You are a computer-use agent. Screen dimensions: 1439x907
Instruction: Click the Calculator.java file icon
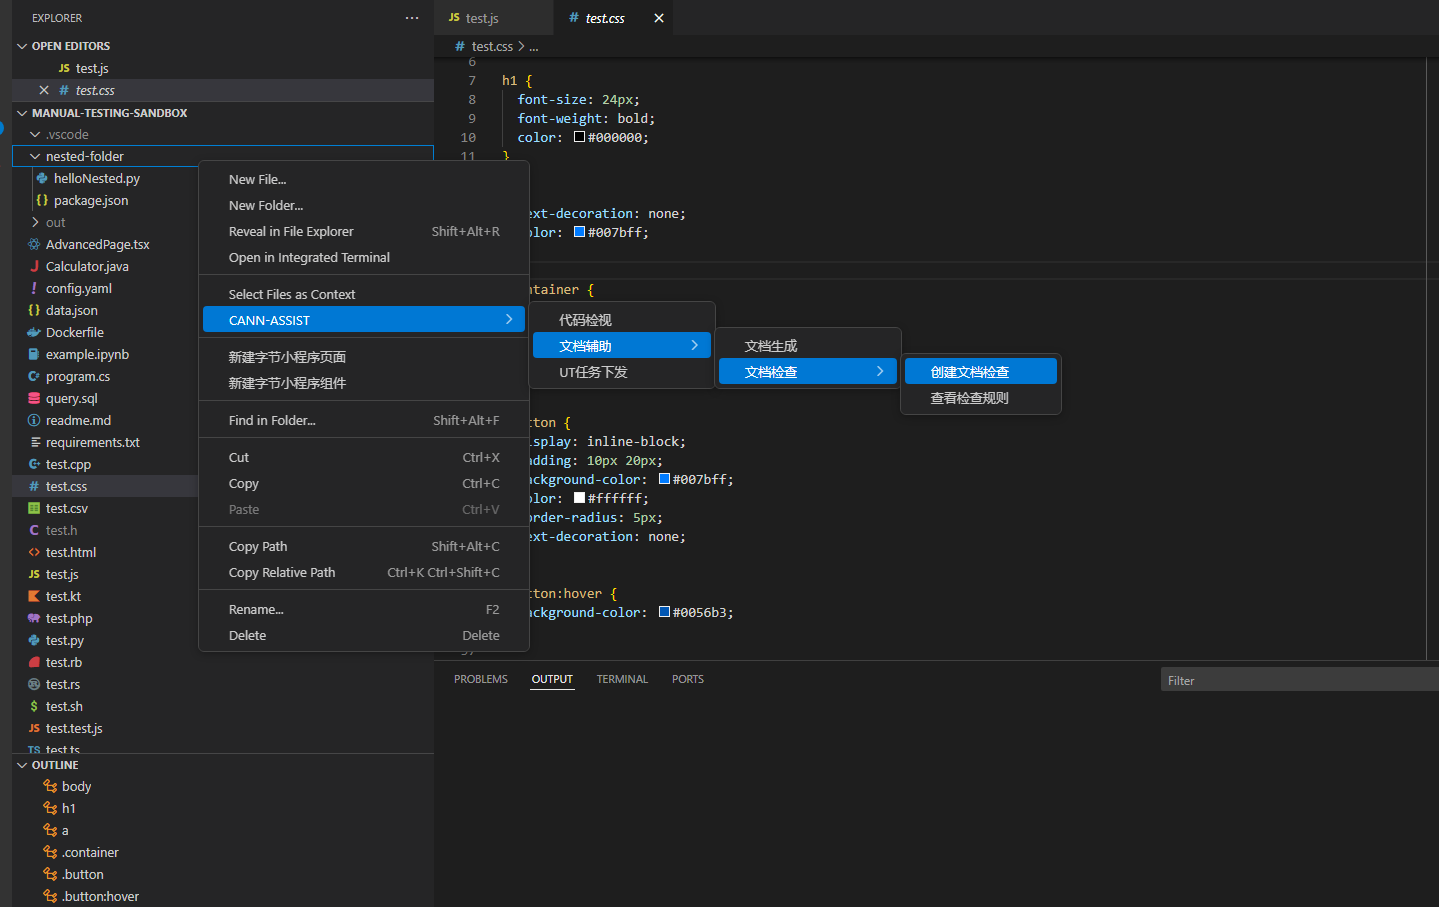(x=34, y=266)
